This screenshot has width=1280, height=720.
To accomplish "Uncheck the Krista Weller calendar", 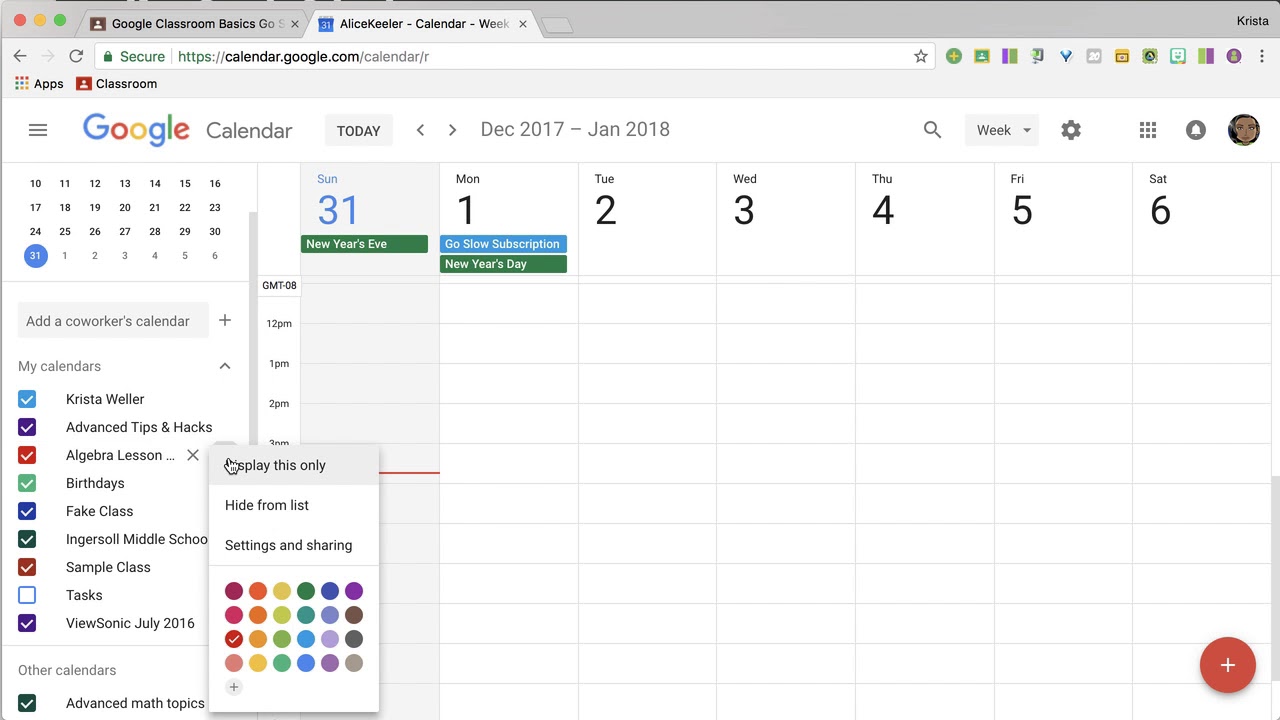I will (27, 399).
